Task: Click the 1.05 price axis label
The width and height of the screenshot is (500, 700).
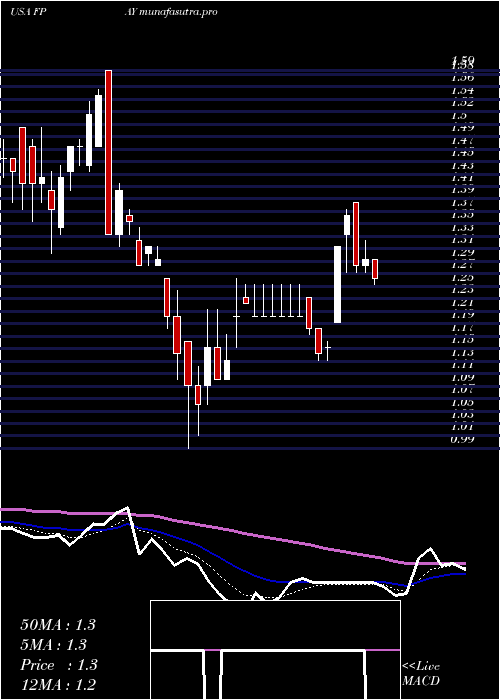Action: (x=462, y=403)
